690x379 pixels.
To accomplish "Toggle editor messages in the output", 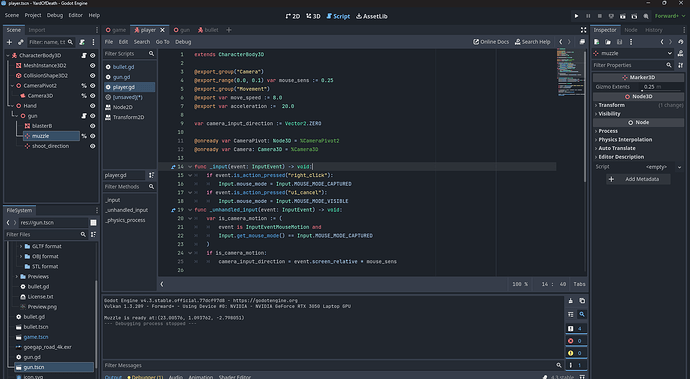I will pos(576,365).
